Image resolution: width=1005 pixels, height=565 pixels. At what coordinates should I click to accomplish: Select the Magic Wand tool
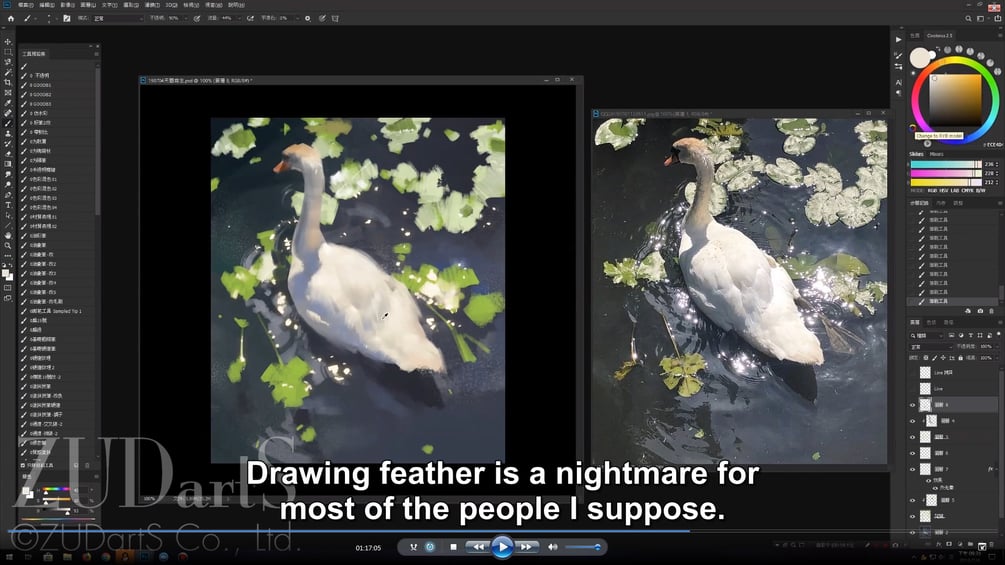[8, 72]
